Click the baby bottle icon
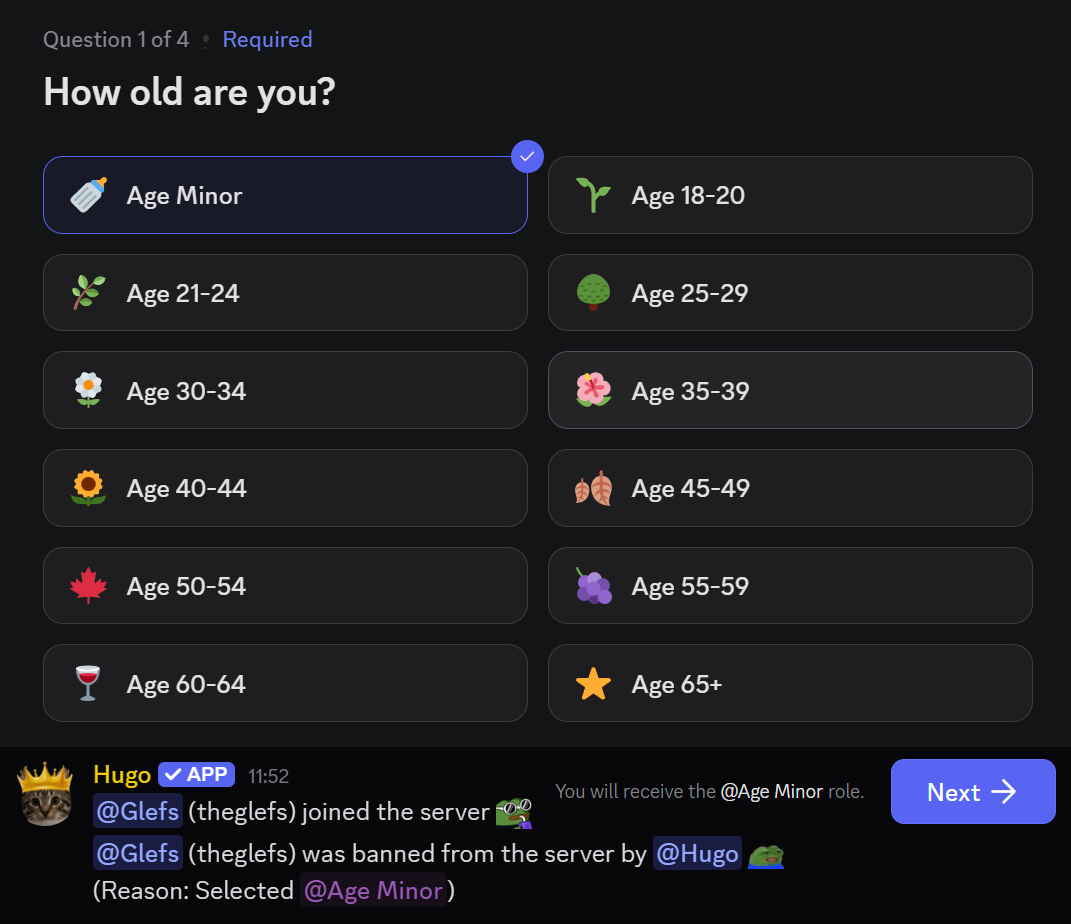Screen dimensions: 1071x924 click(89, 195)
